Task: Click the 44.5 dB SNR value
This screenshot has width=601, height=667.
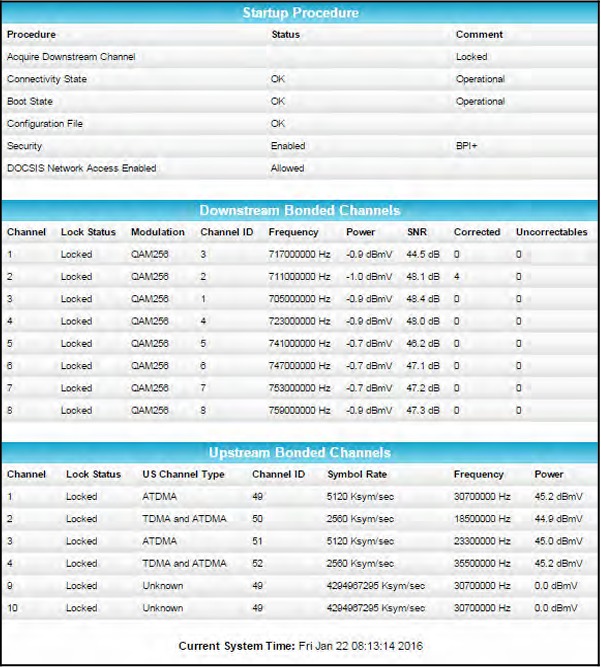Action: tap(423, 254)
